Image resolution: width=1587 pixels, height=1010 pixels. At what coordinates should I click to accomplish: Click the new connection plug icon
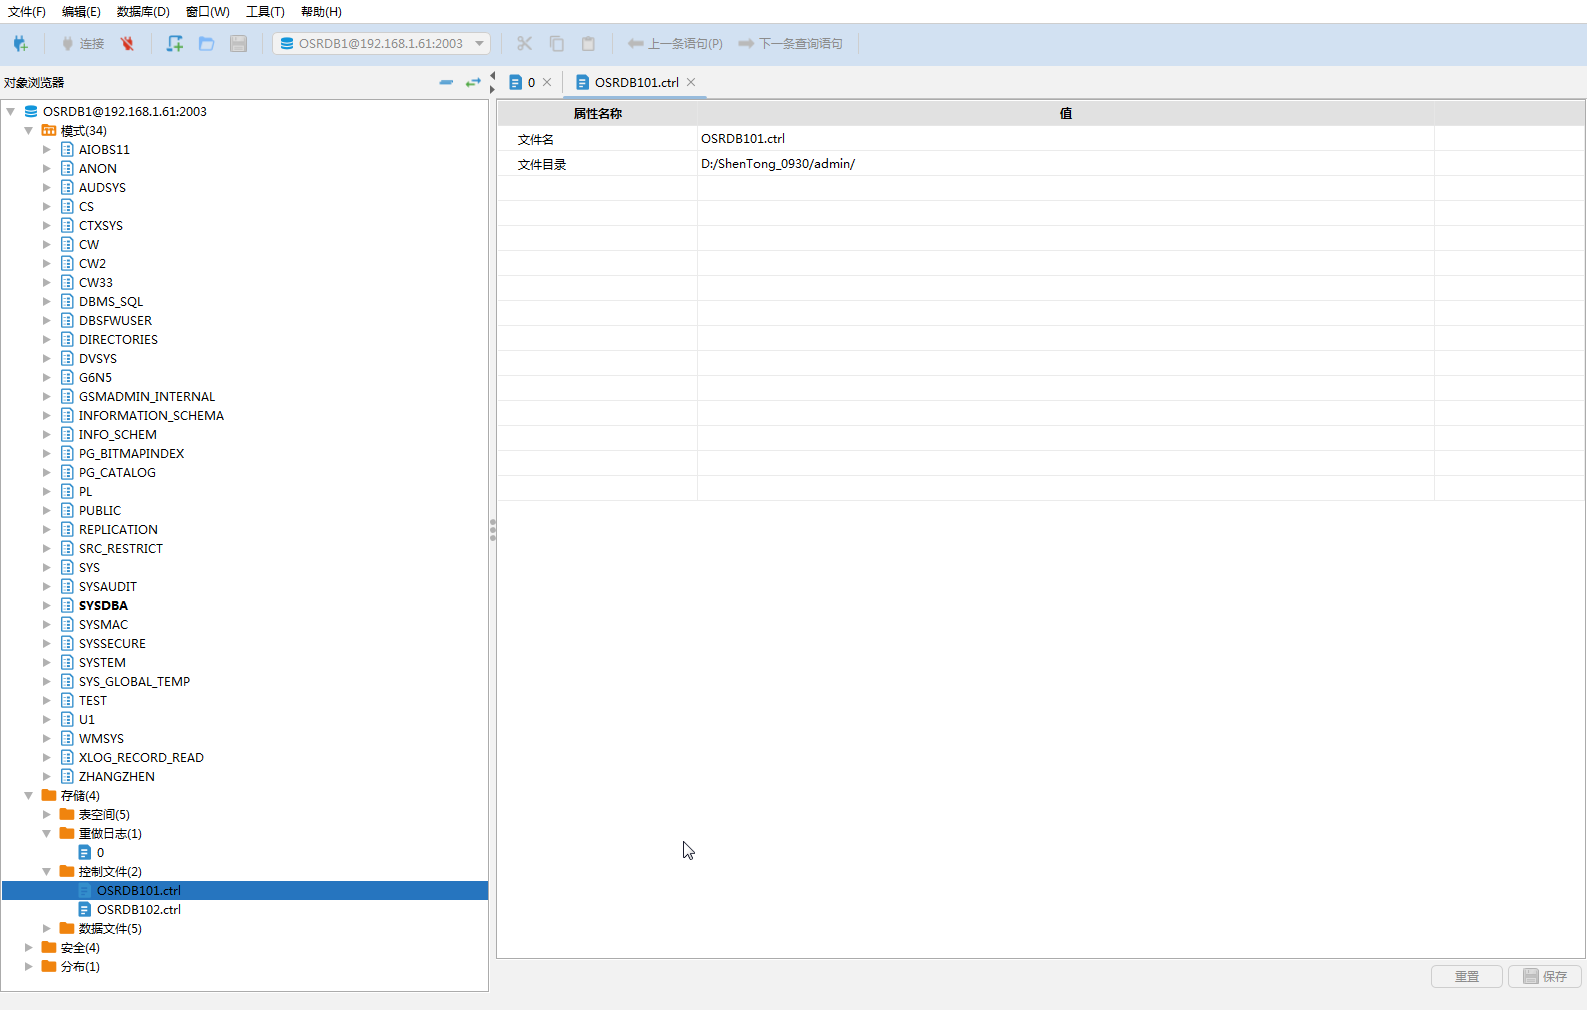20,44
